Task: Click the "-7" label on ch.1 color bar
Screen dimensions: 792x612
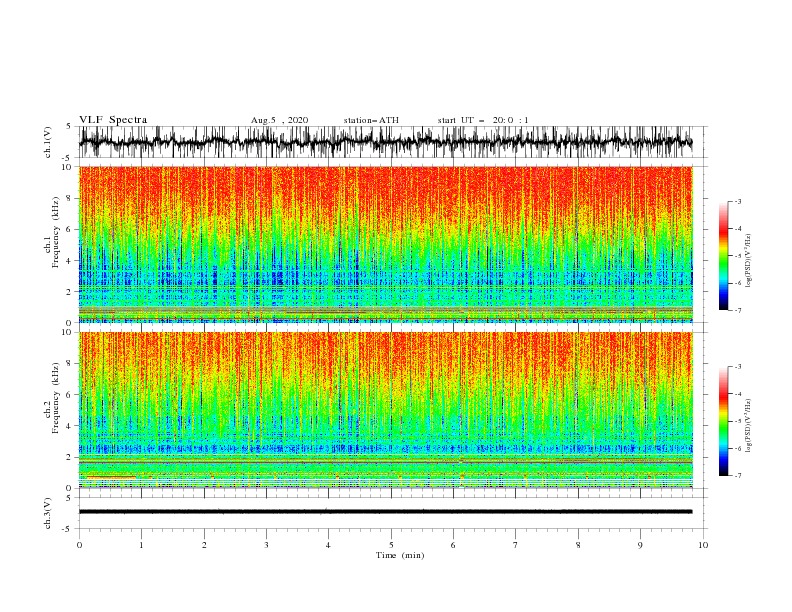Action: [x=738, y=310]
